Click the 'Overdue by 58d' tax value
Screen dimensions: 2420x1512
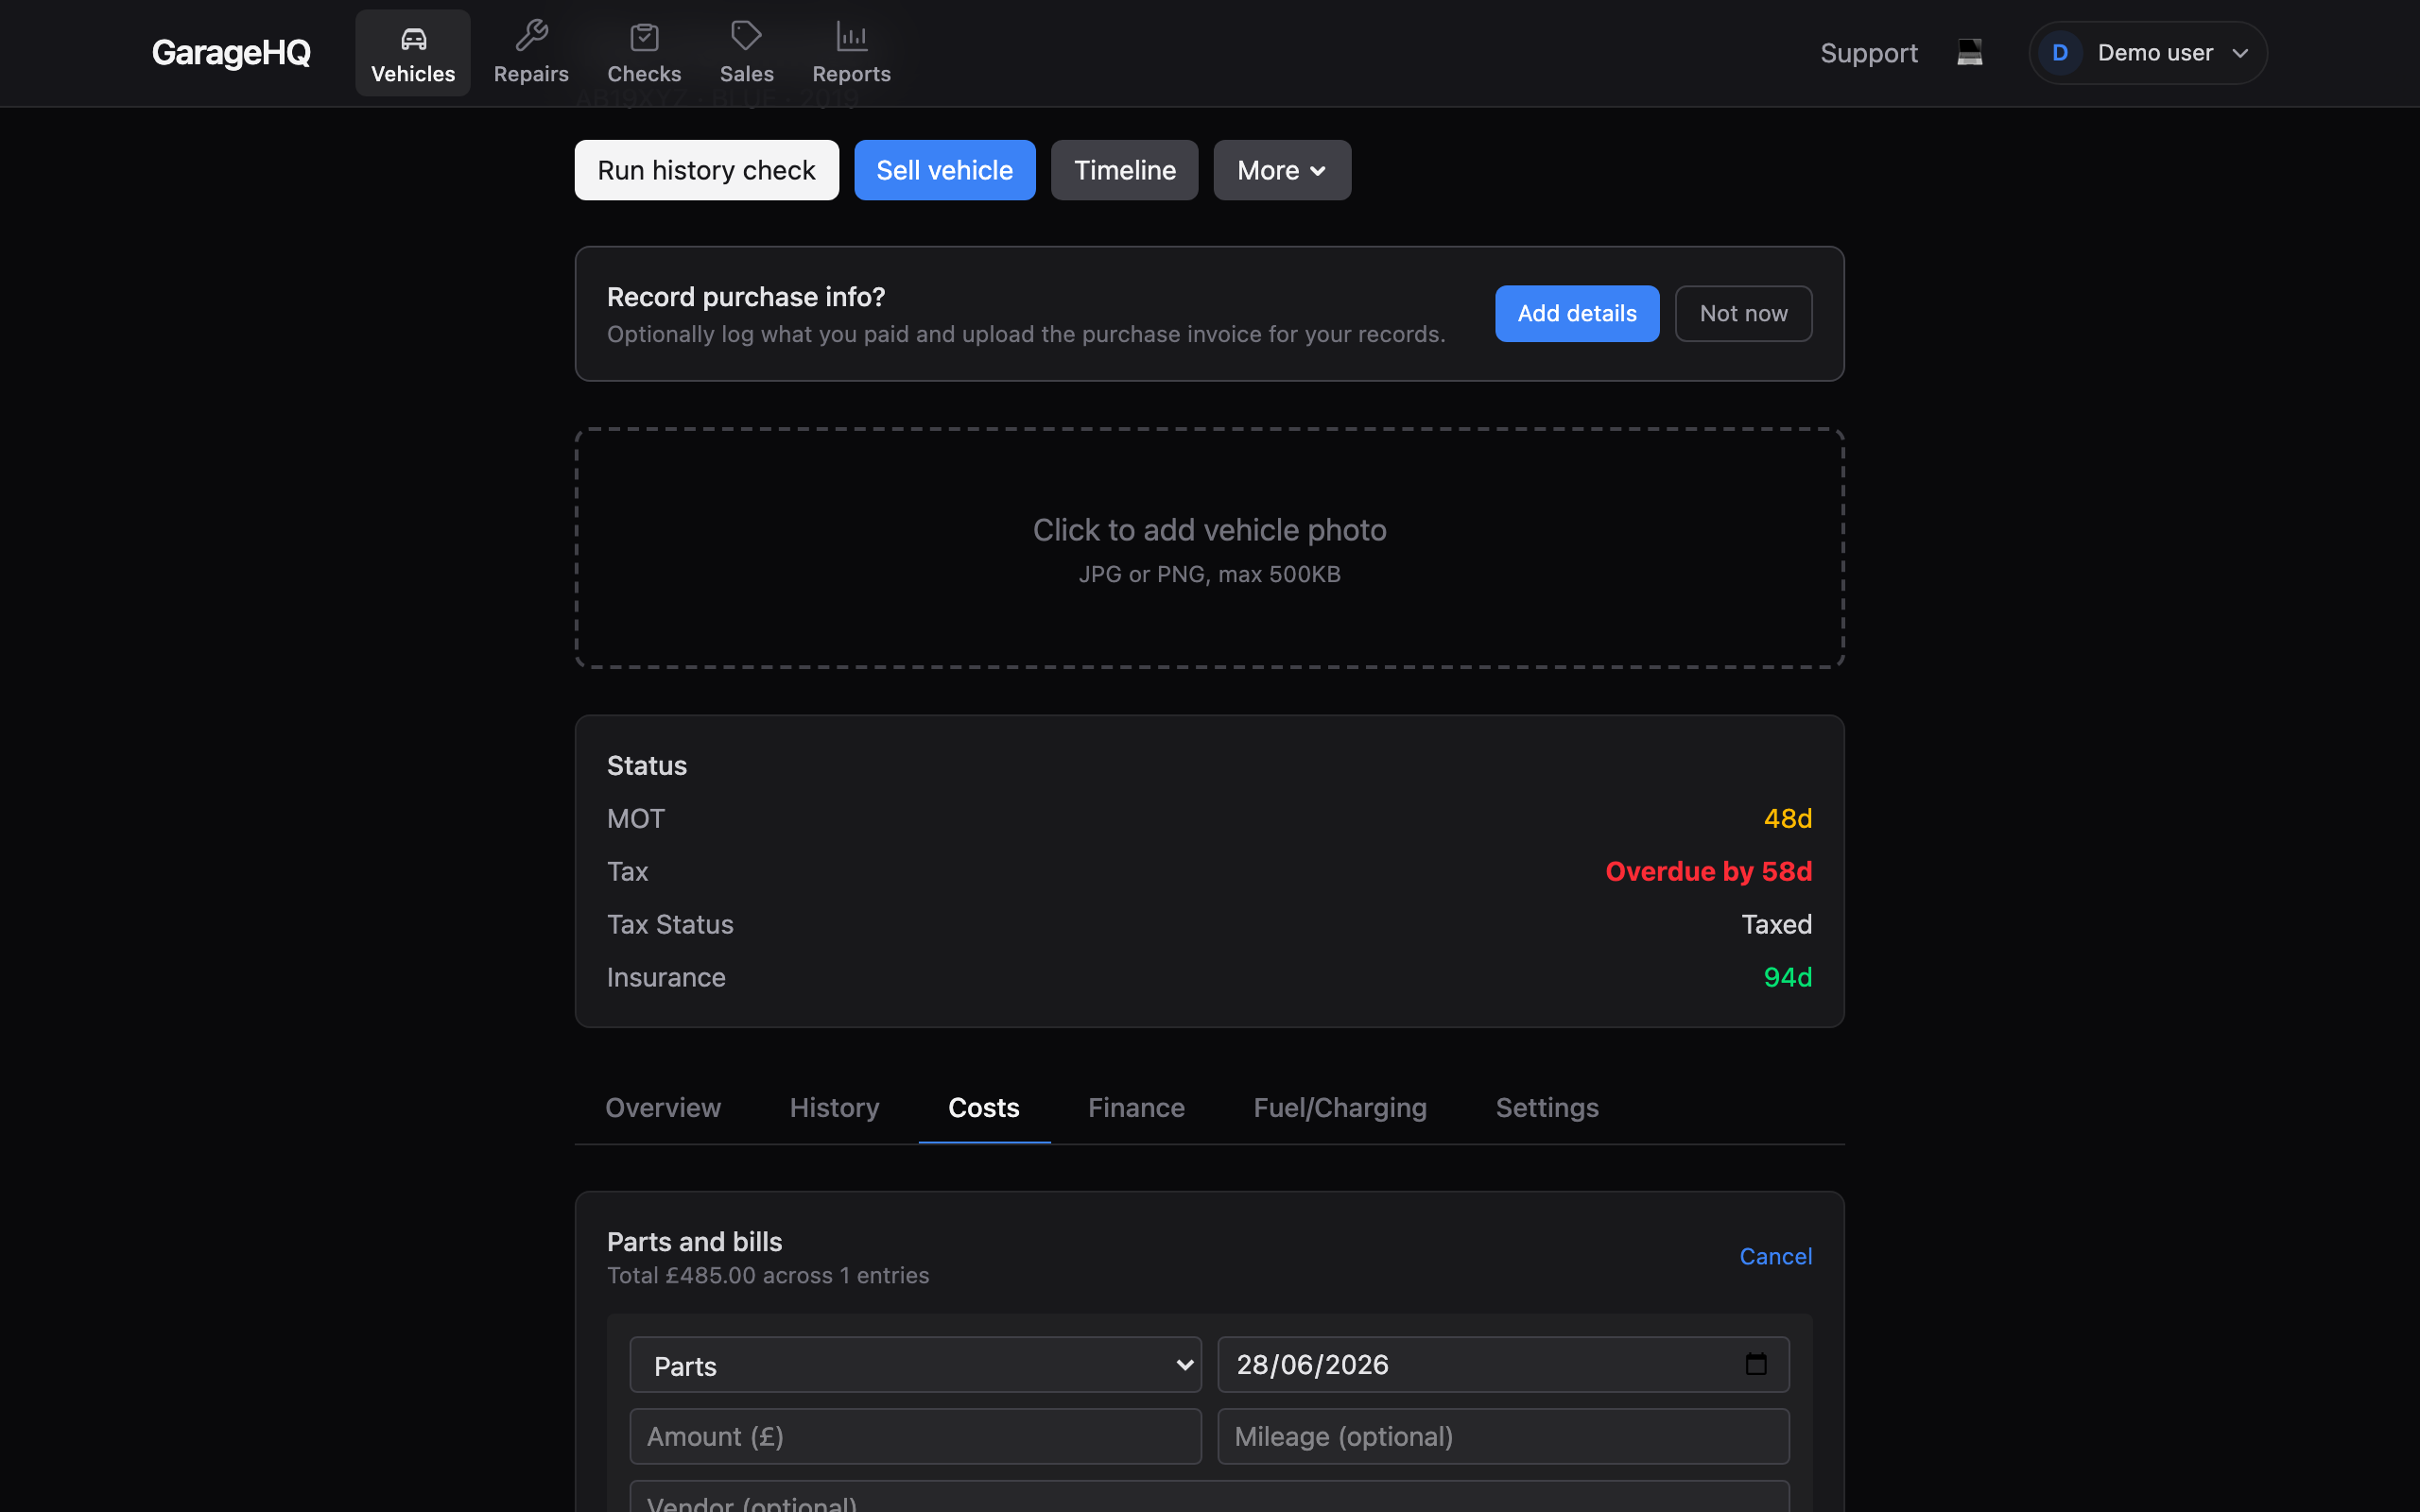tap(1708, 871)
